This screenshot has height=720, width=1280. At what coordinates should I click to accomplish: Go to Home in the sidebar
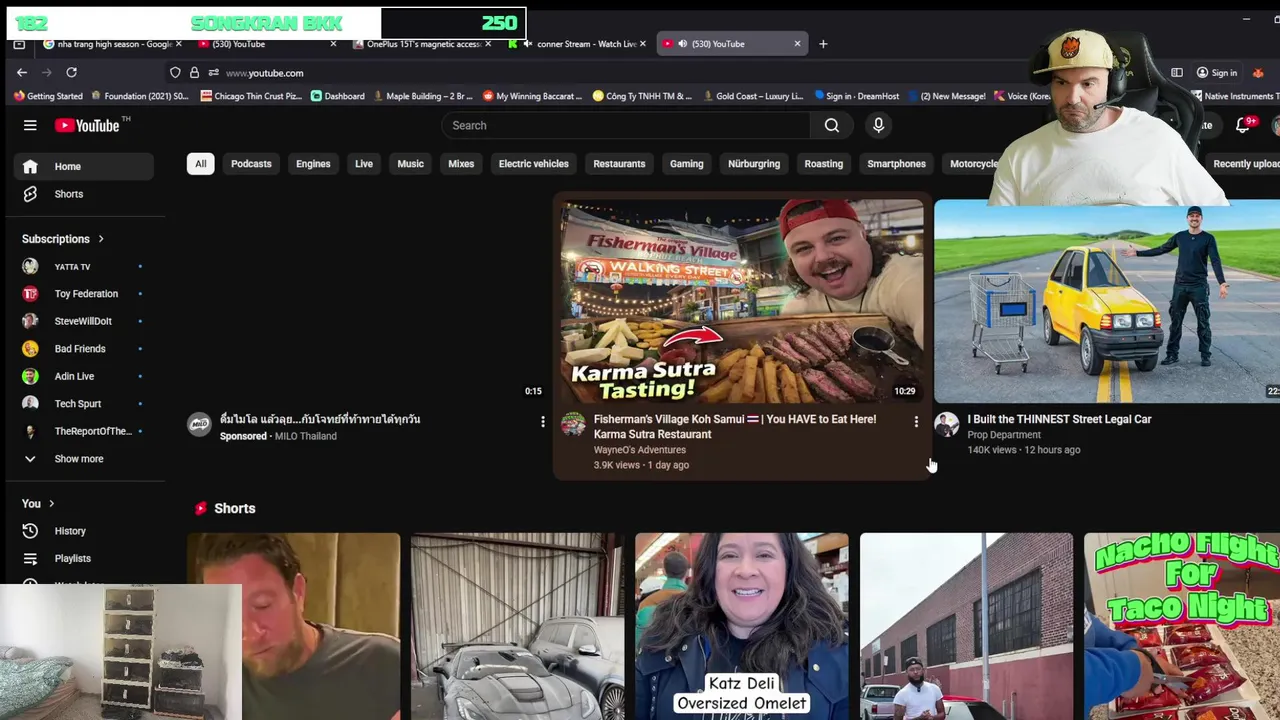tap(84, 166)
